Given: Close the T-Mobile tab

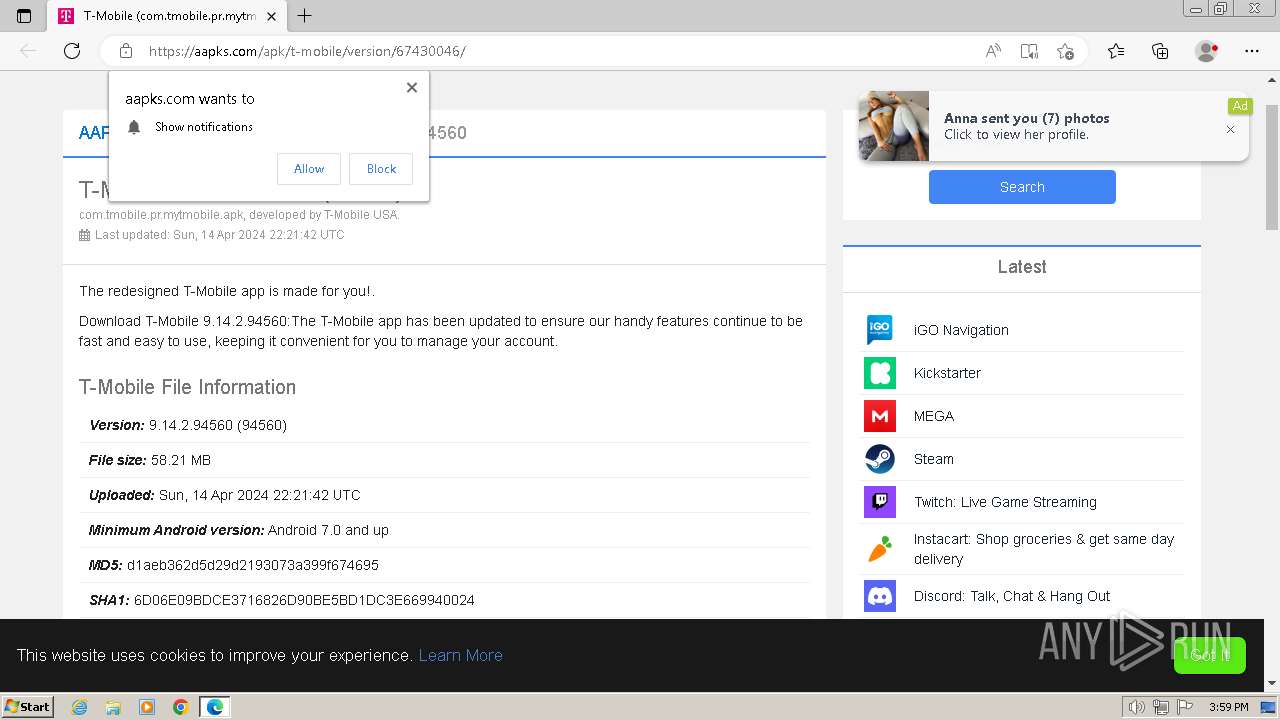Looking at the screenshot, I should coord(271,16).
